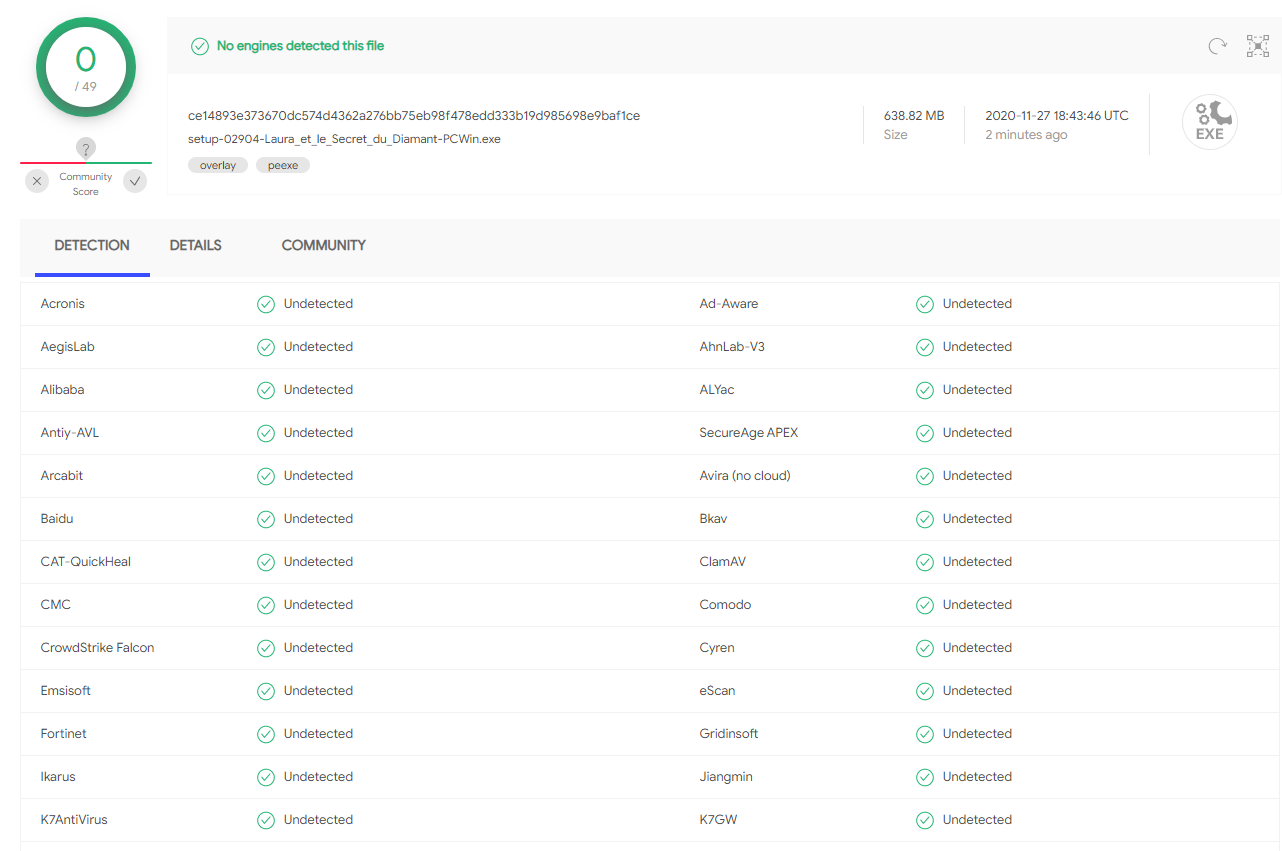Click the Community Score label

[x=86, y=184]
